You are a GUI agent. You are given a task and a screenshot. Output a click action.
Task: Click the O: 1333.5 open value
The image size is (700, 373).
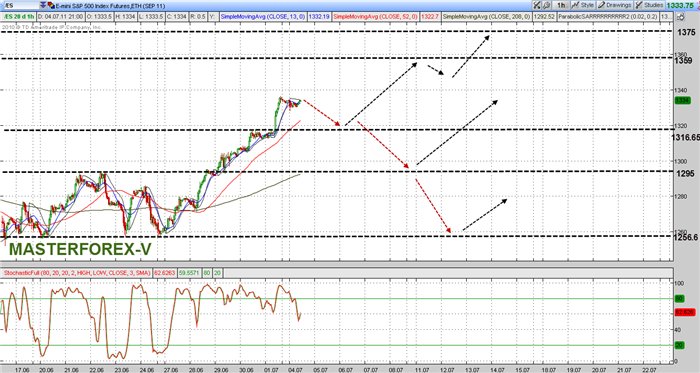[x=100, y=17]
